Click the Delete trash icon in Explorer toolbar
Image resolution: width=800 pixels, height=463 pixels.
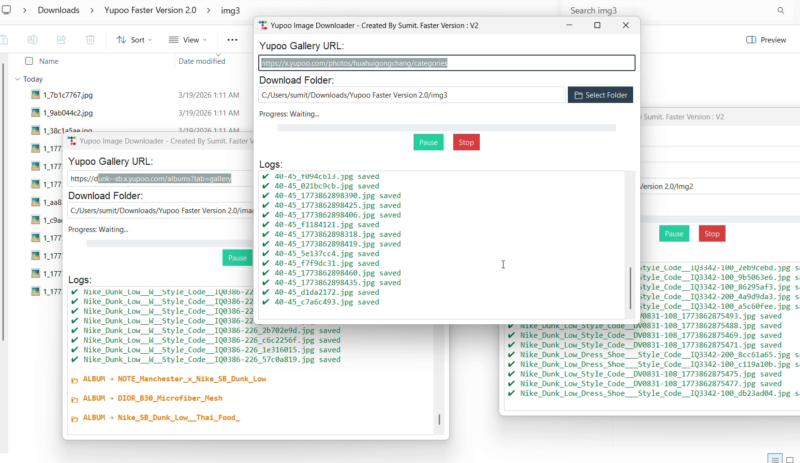tap(90, 40)
